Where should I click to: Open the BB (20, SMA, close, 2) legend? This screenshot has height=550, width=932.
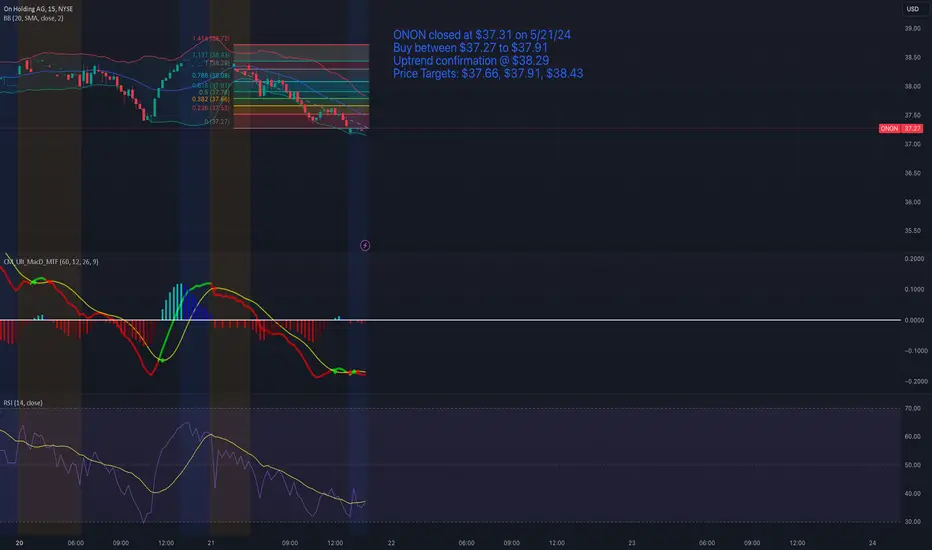(x=33, y=18)
